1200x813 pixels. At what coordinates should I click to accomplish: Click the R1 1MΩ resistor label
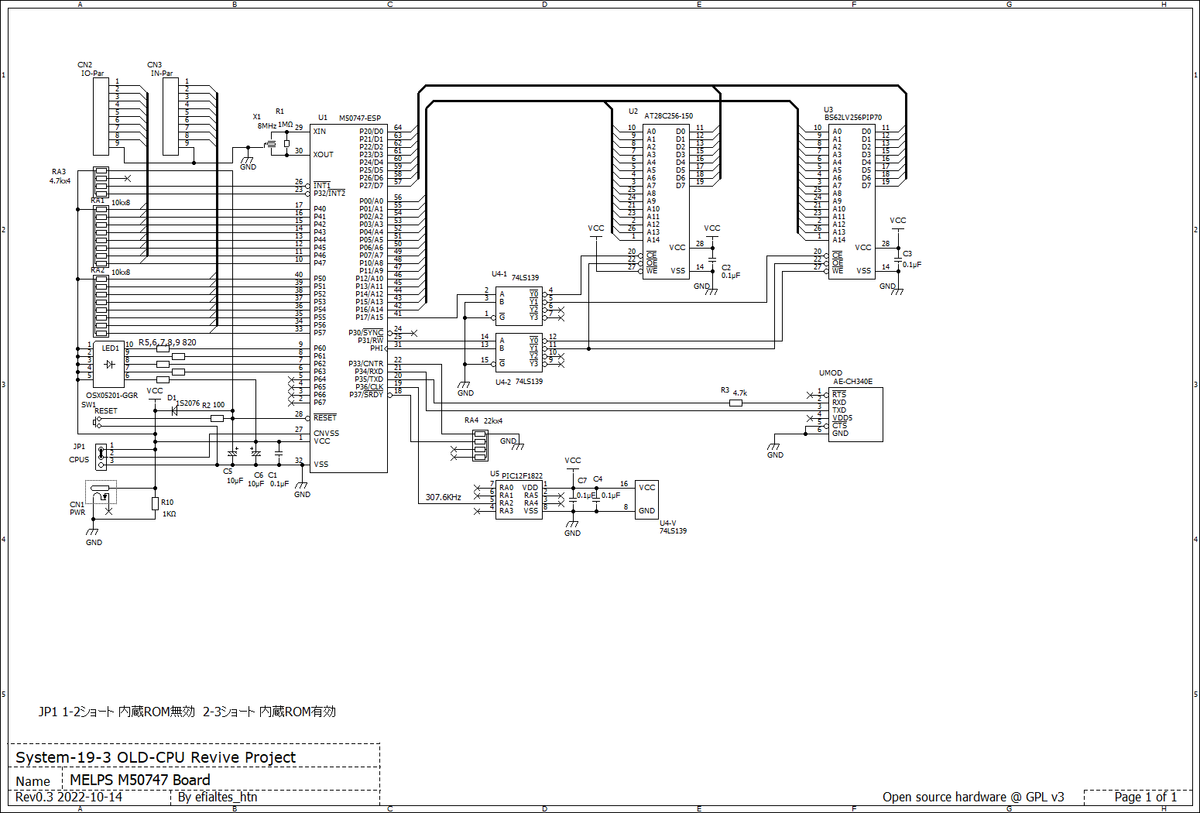(283, 117)
